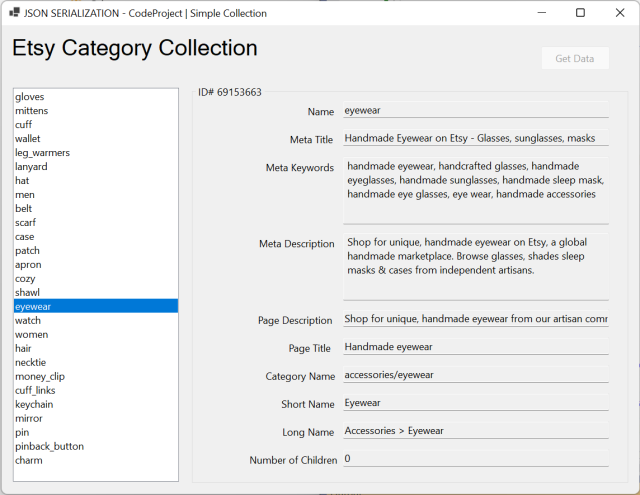Pick hat in the category list
The height and width of the screenshot is (495, 640).
96,180
